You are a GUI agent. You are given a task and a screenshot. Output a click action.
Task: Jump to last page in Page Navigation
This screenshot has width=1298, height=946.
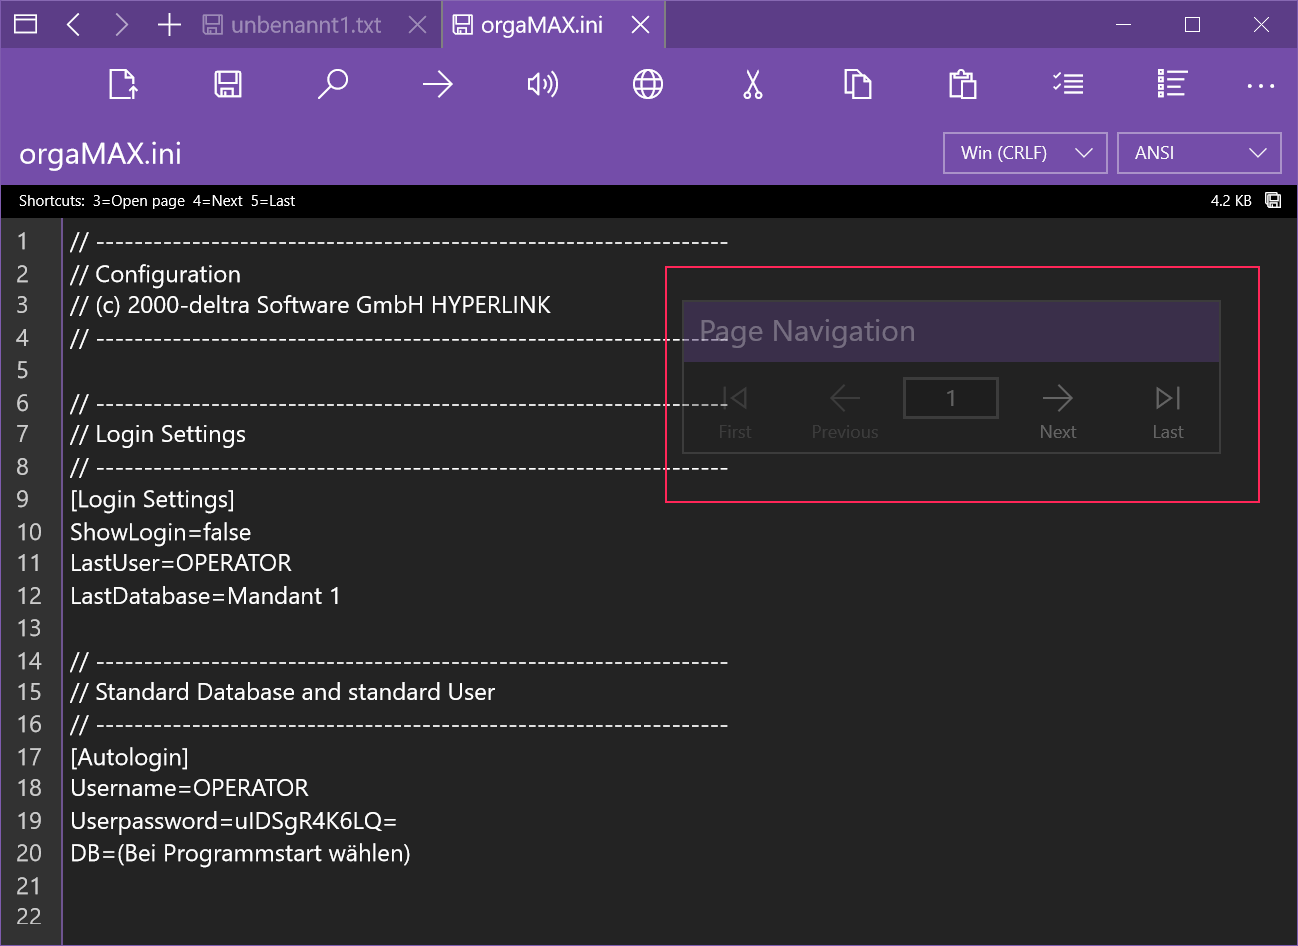pos(1167,412)
